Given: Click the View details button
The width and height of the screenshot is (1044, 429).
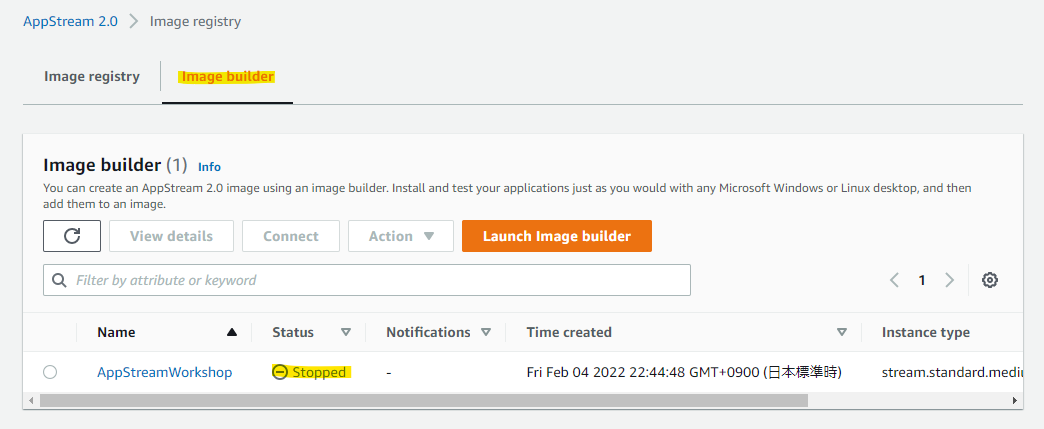Looking at the screenshot, I should 171,236.
